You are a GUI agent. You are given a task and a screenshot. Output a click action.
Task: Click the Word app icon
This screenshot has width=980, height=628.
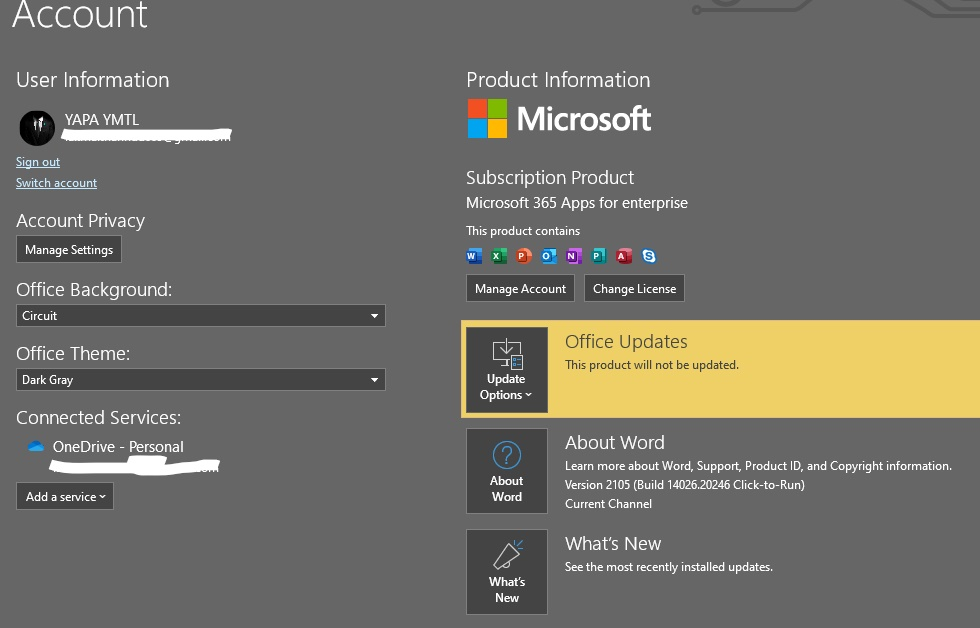pyautogui.click(x=474, y=256)
